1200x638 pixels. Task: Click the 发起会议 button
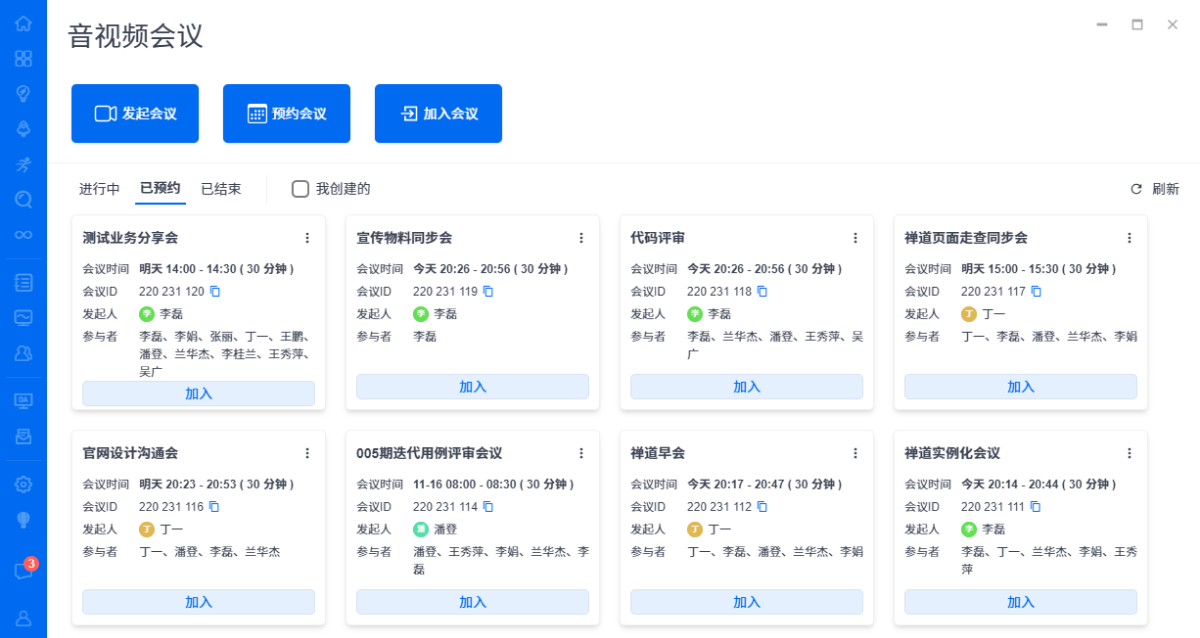click(x=135, y=114)
